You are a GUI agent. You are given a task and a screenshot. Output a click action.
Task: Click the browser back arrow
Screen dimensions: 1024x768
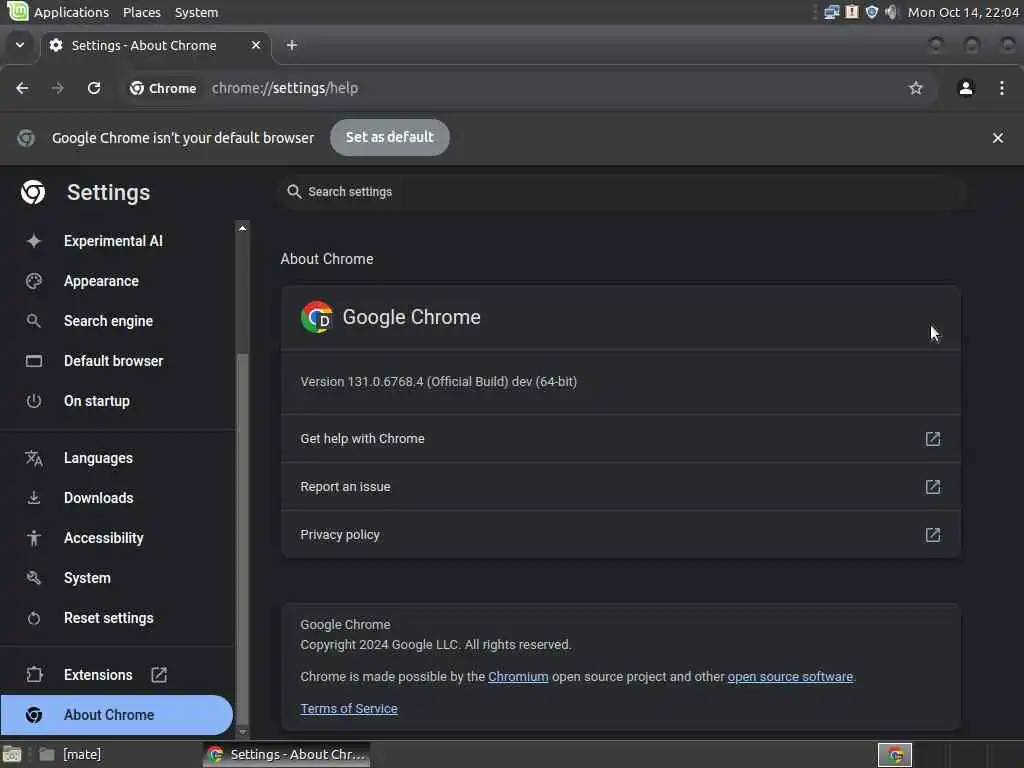22,88
